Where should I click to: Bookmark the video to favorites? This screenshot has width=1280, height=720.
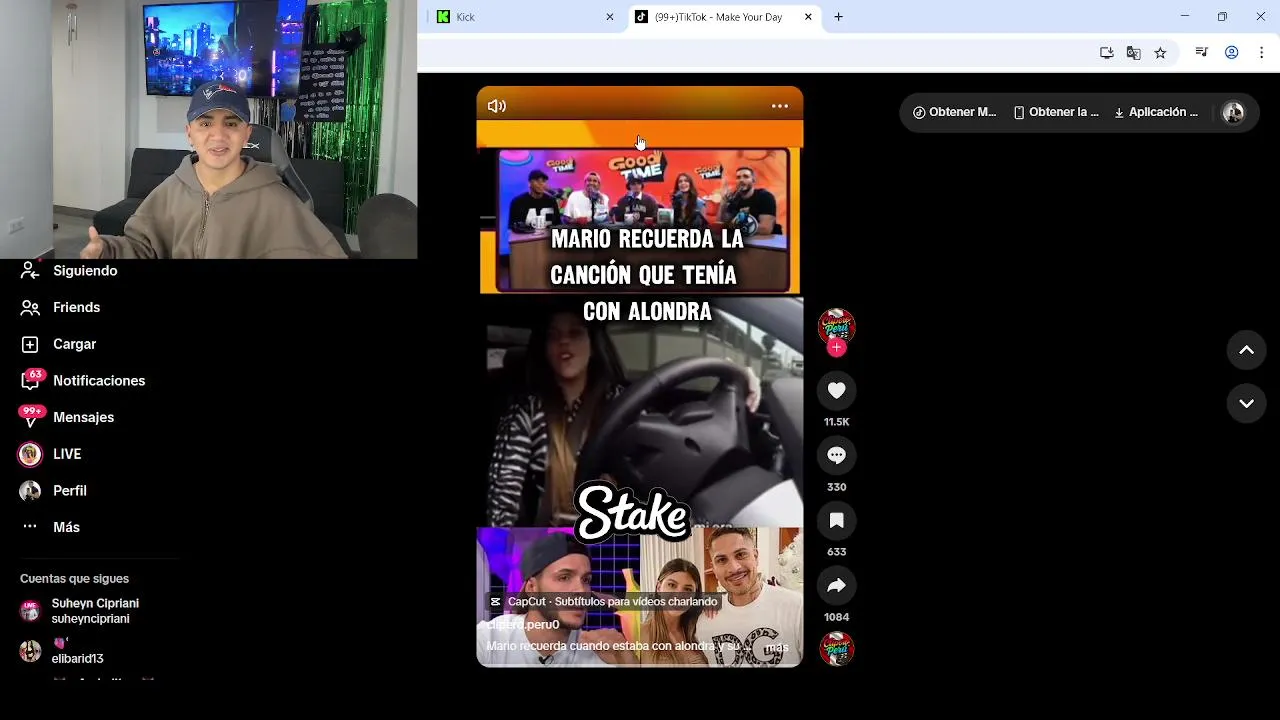tap(837, 521)
